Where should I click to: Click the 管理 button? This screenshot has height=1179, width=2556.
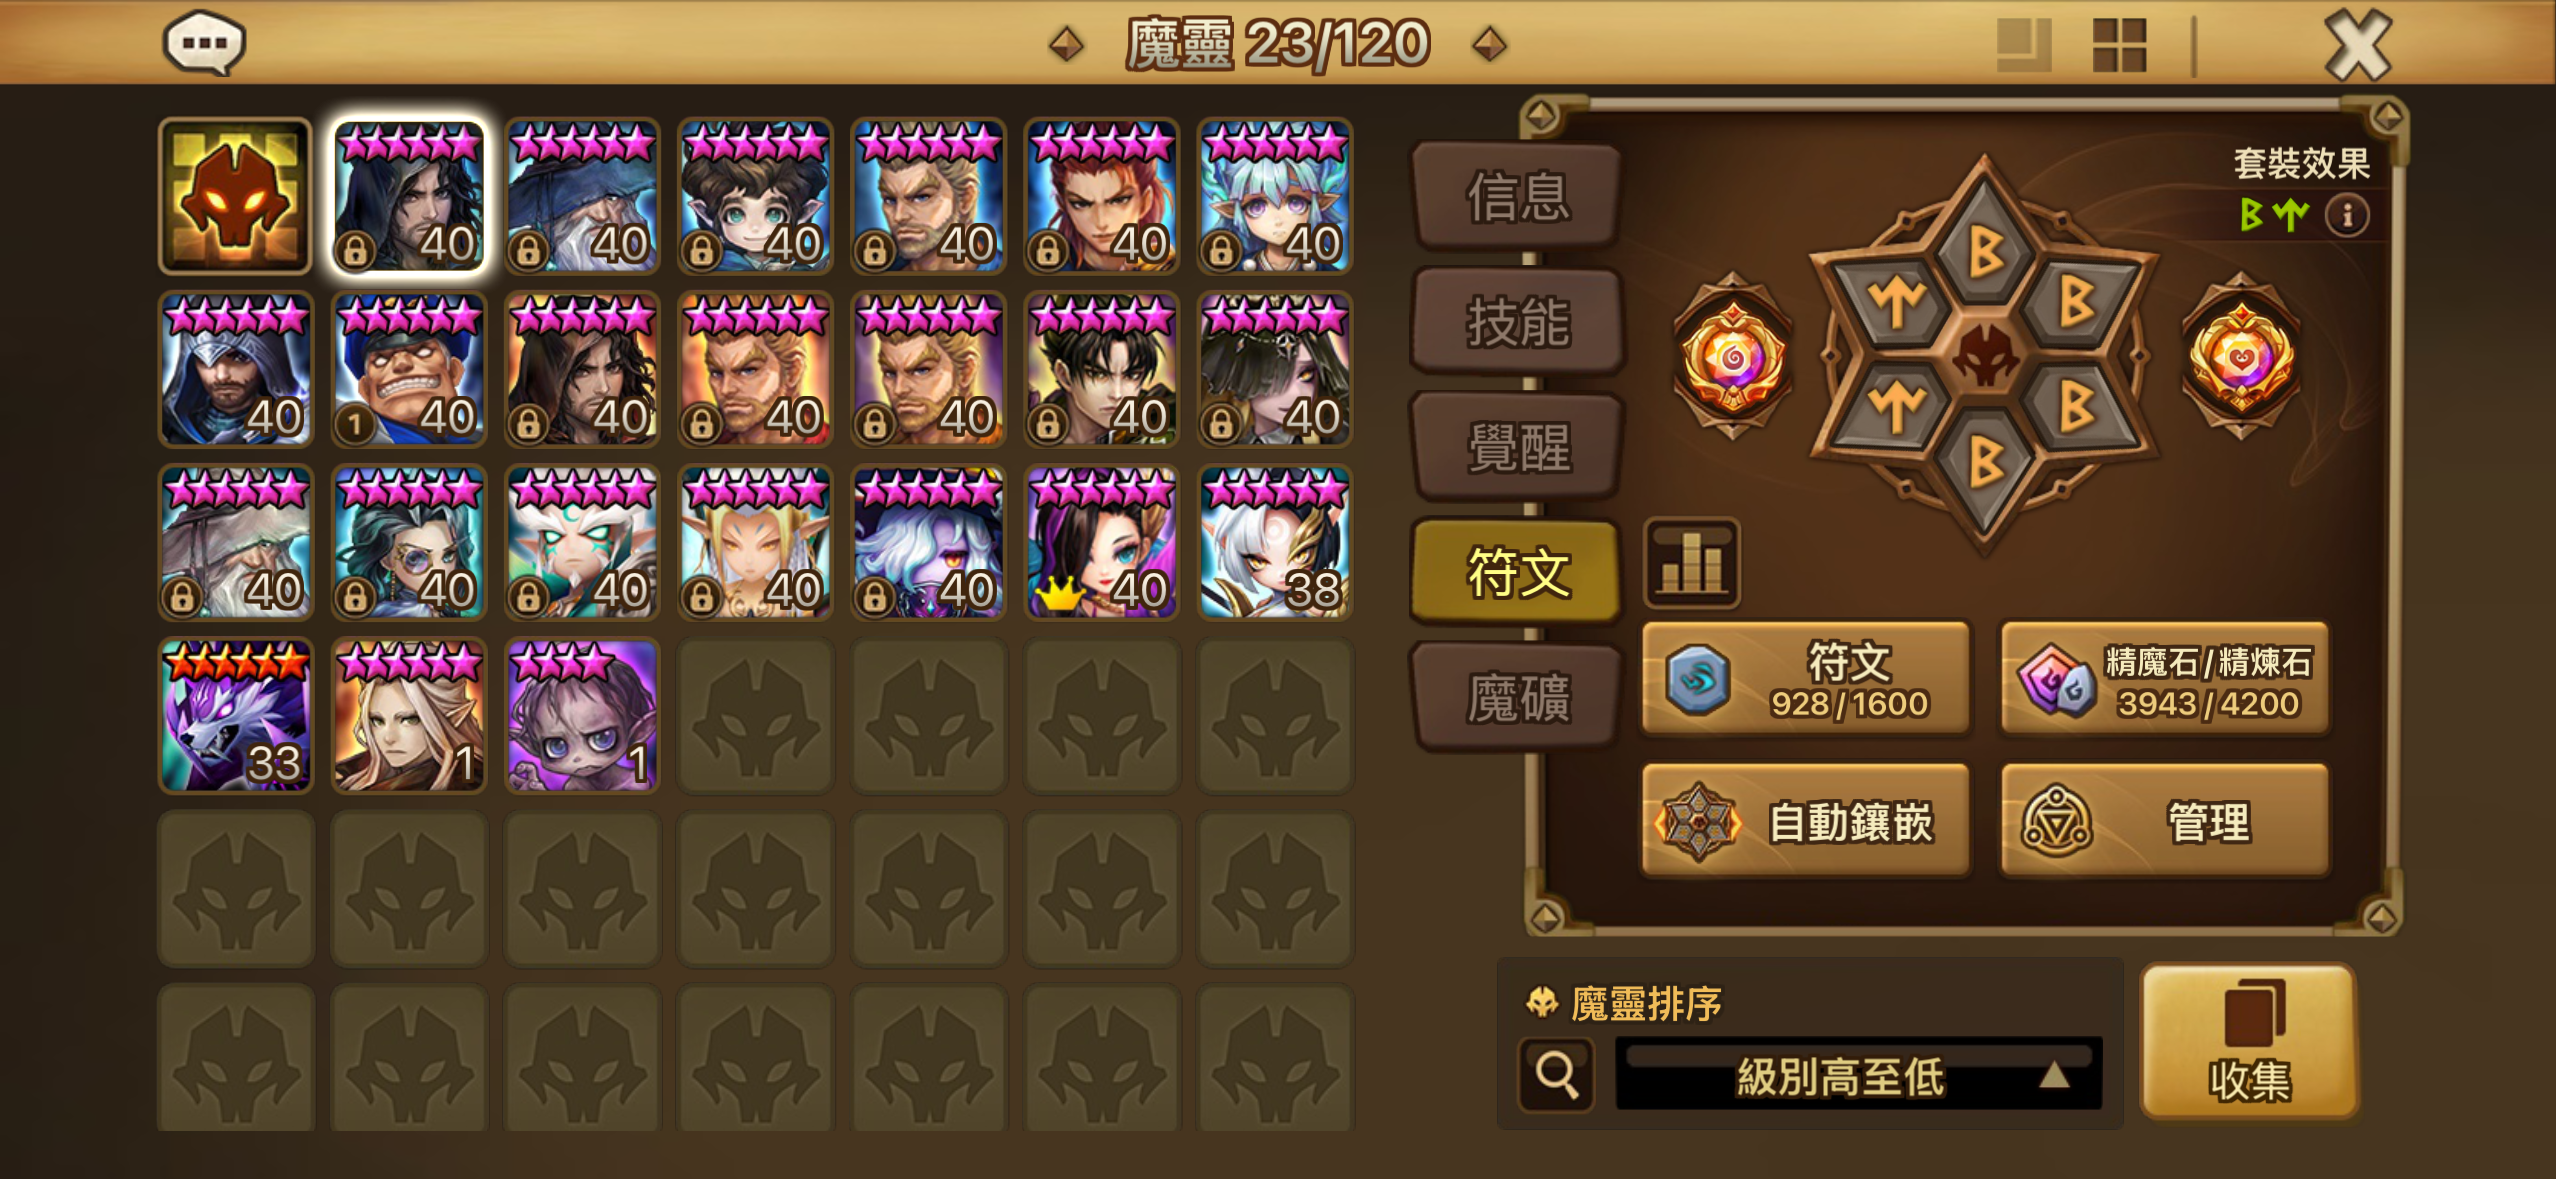point(2164,822)
